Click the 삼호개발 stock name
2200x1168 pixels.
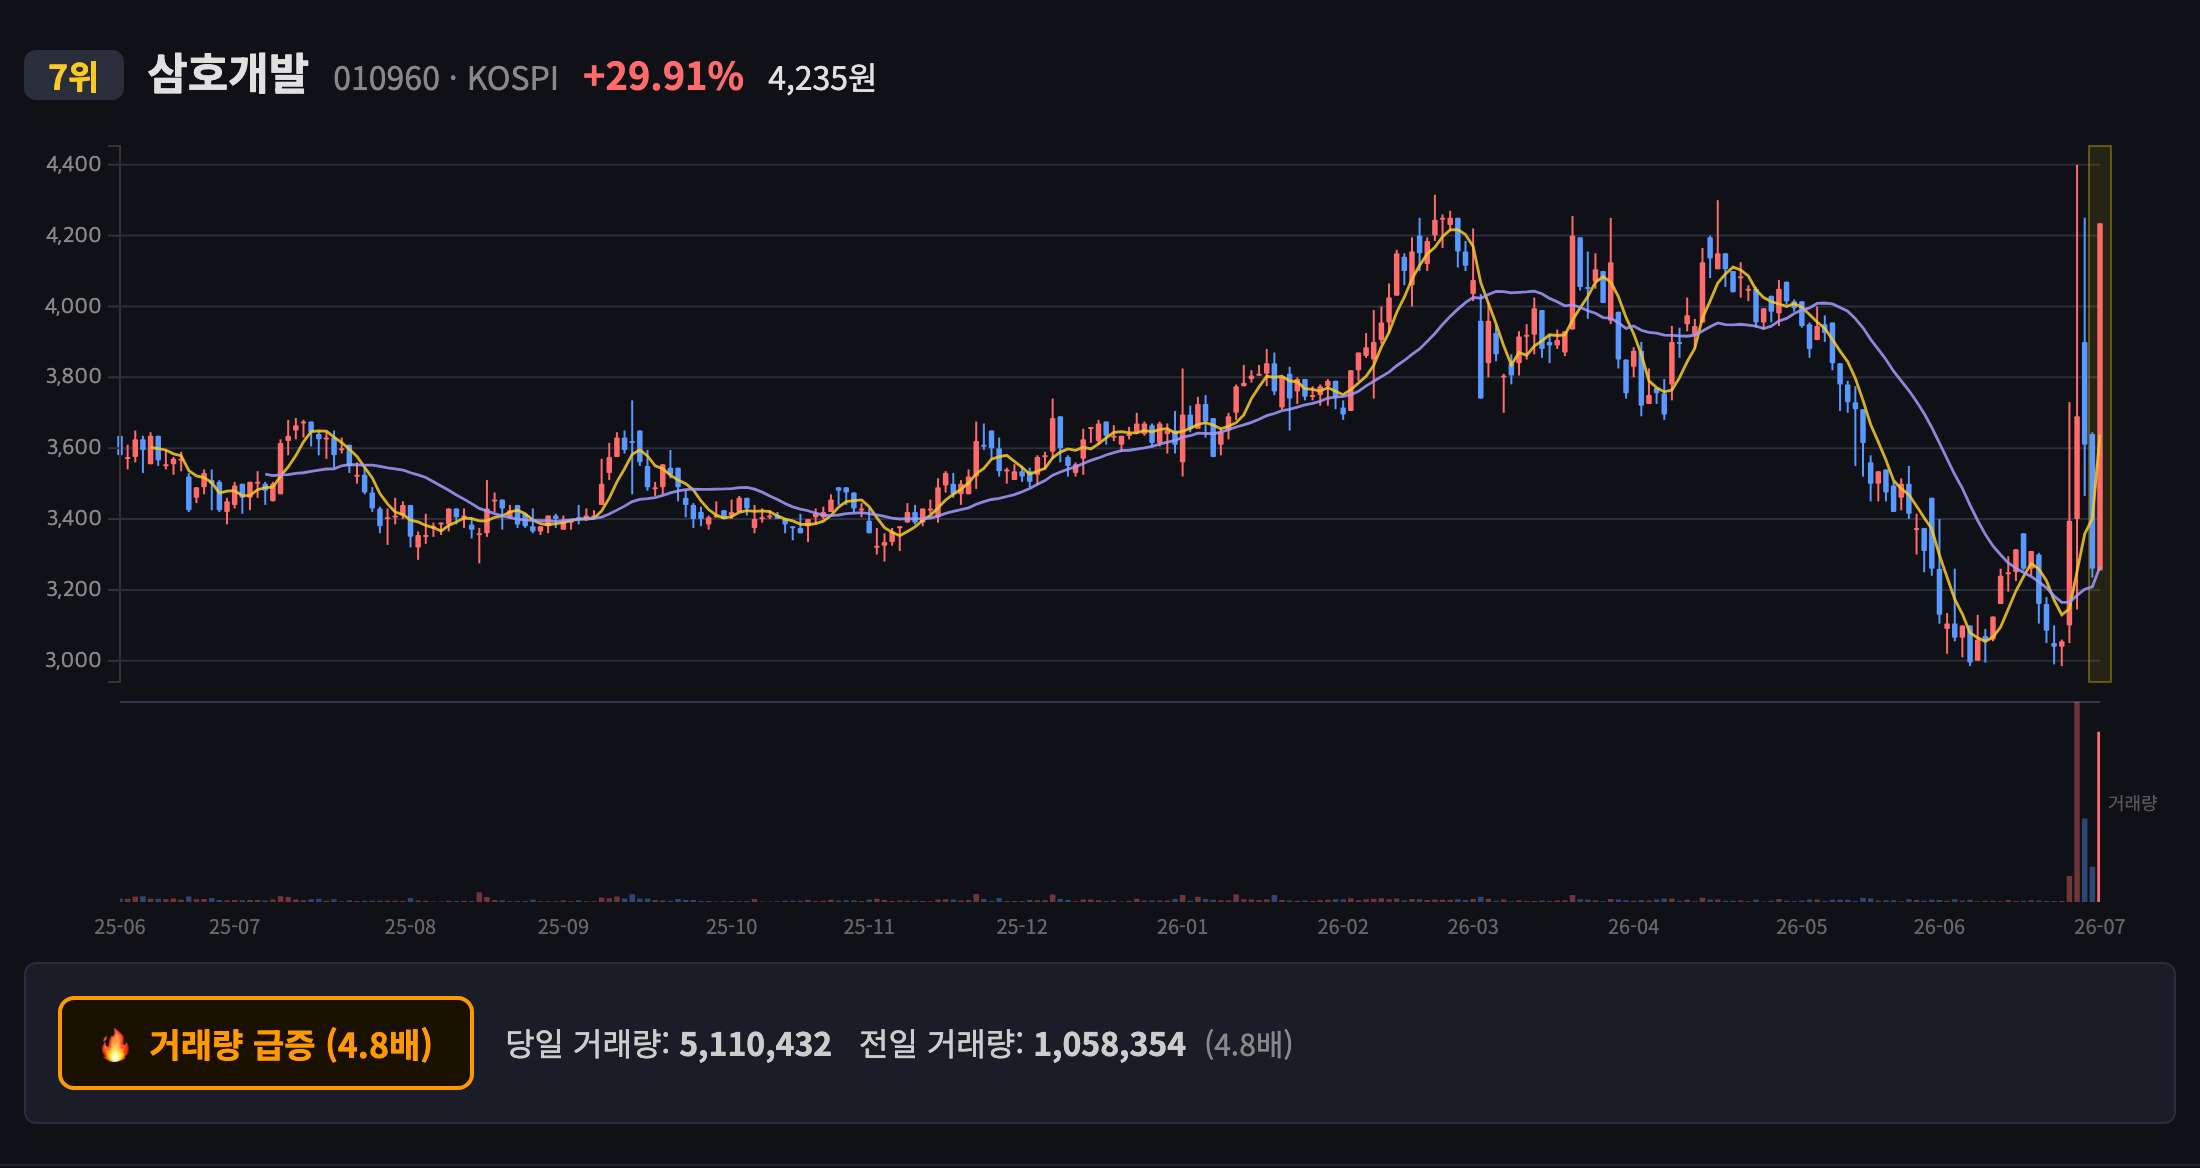pyautogui.click(x=228, y=75)
